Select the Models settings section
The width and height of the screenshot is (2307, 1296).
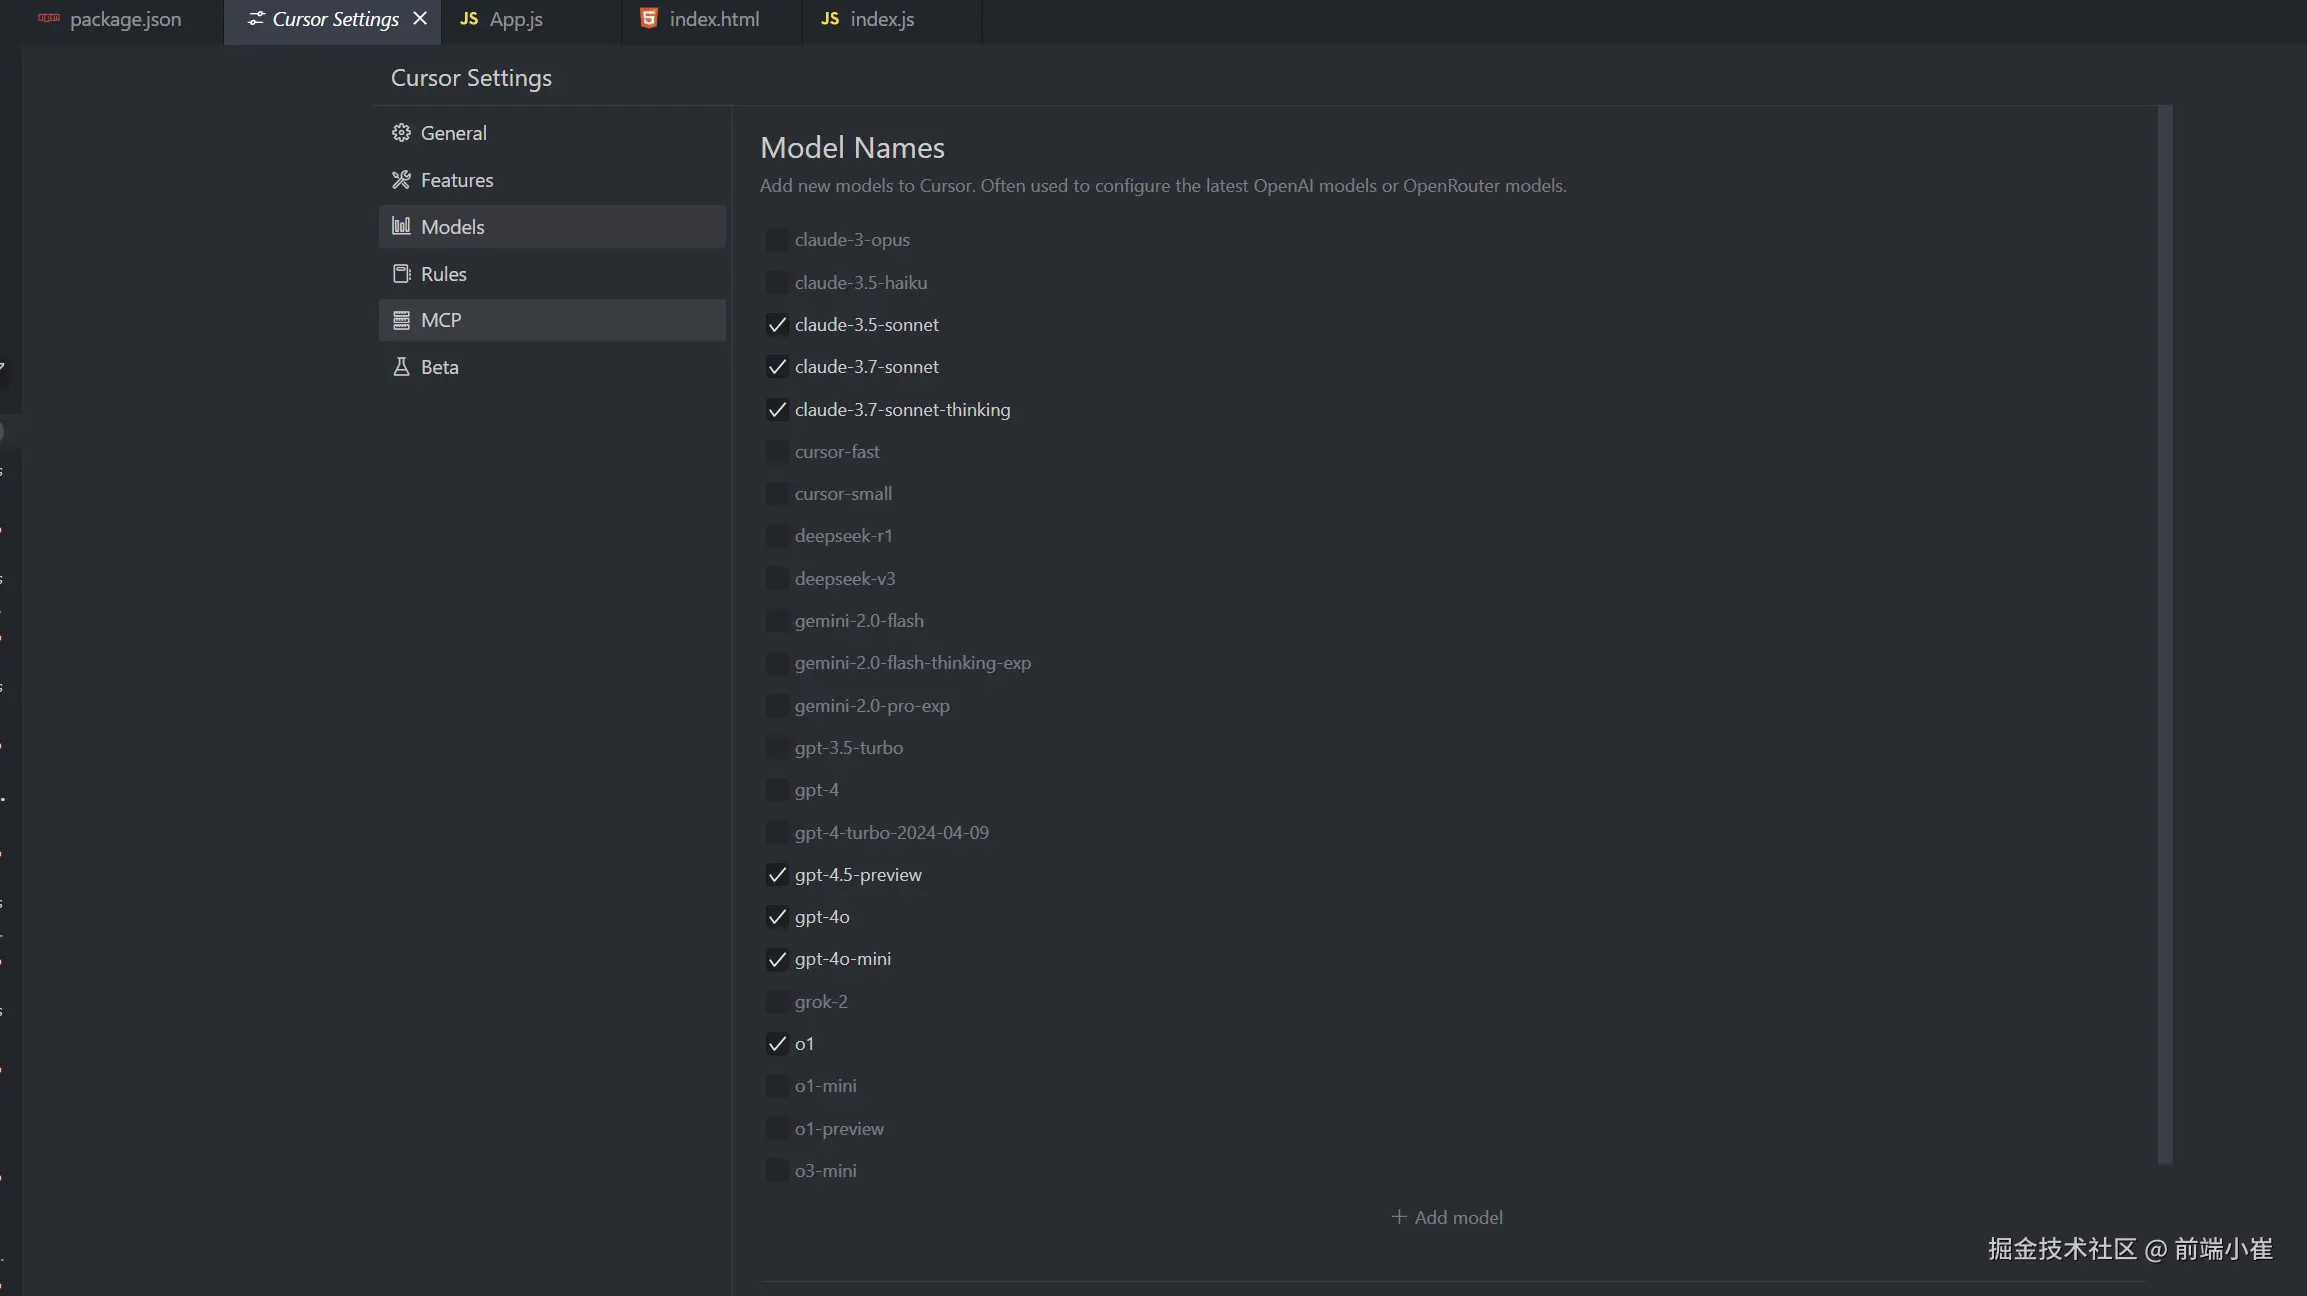pos(552,227)
